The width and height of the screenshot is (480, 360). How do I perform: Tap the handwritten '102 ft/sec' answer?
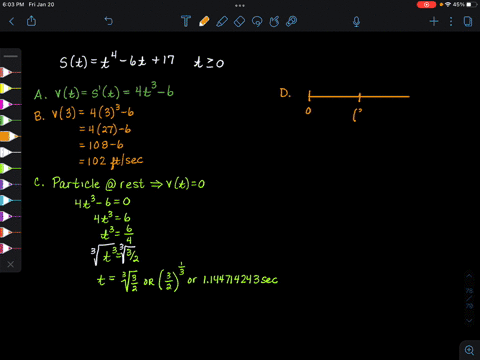tap(115, 161)
